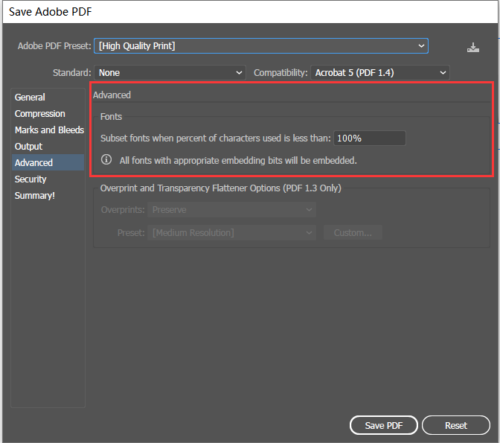The height and width of the screenshot is (443, 500).
Task: Open the Medium Resolution preset dropdown
Action: [x=232, y=232]
